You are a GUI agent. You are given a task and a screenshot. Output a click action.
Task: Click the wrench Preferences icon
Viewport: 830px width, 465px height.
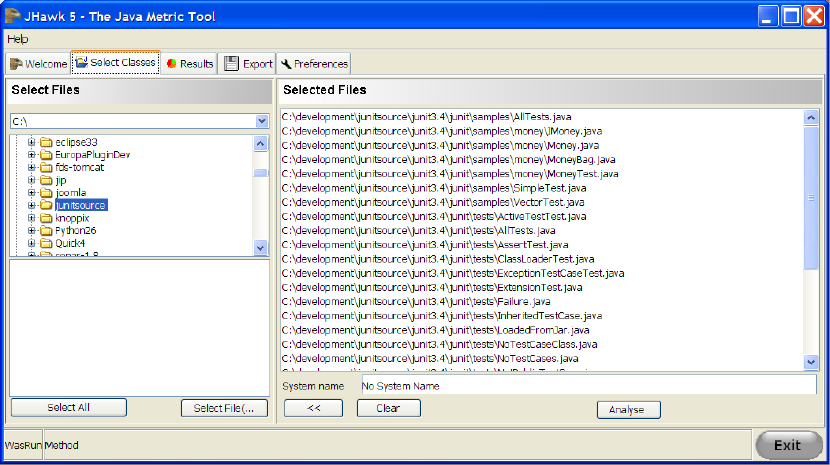pos(286,64)
